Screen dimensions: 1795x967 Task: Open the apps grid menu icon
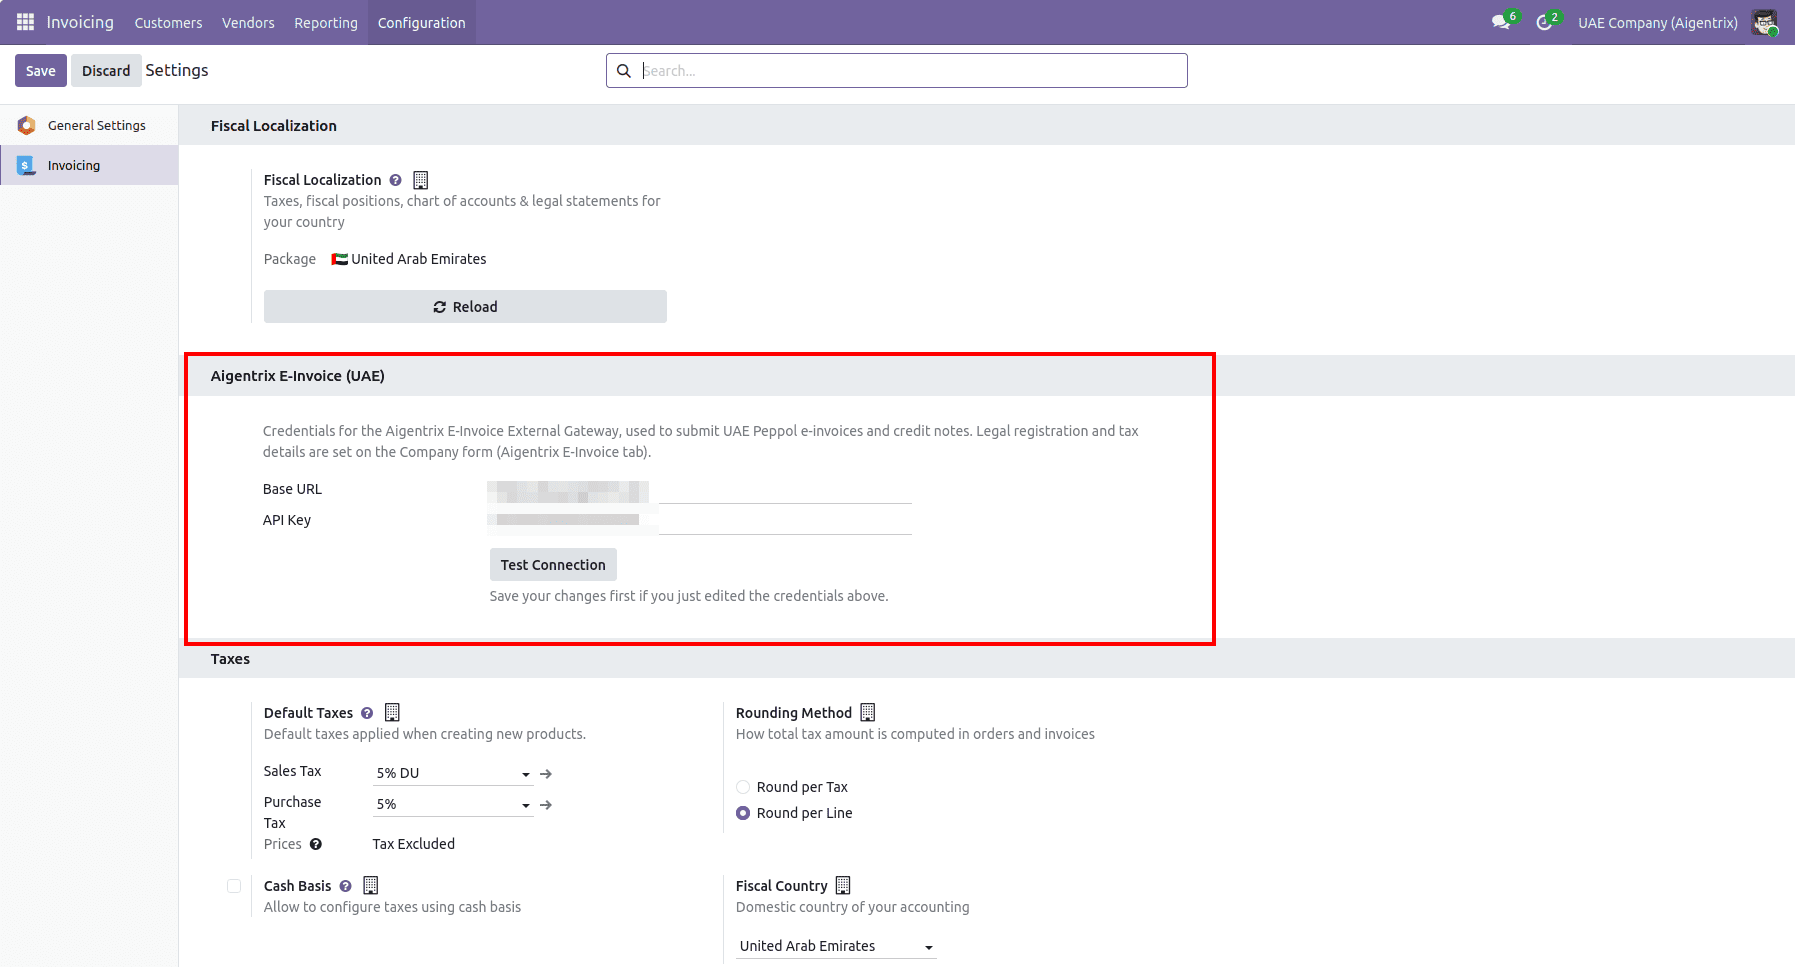(25, 22)
